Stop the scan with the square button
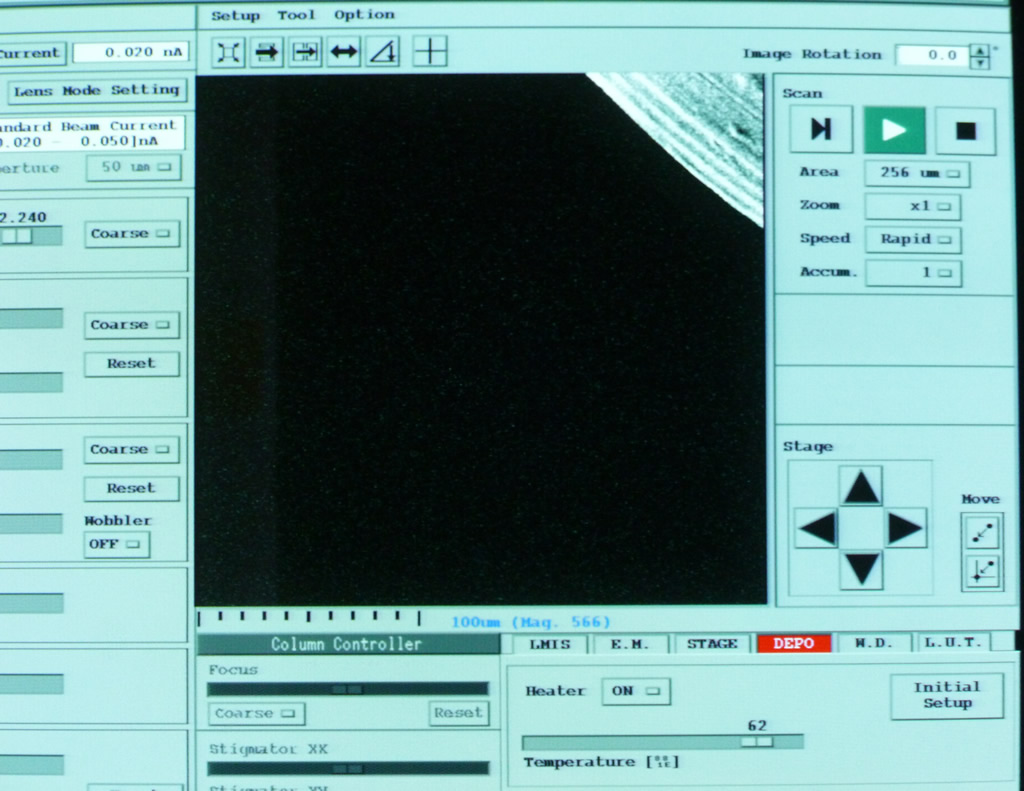Viewport: 1024px width, 791px height. coord(965,130)
